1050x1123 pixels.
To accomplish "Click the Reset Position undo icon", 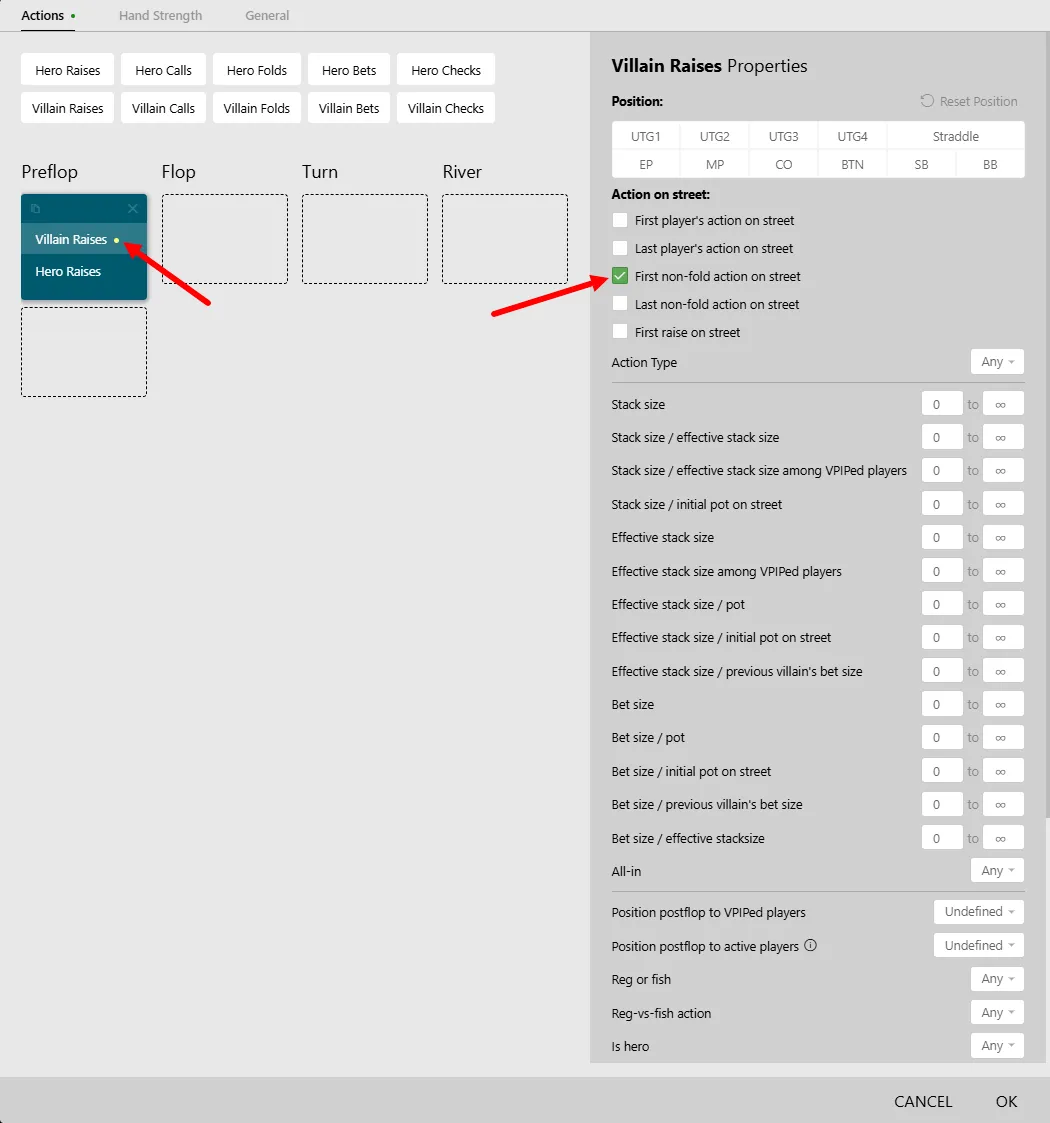I will 927,101.
